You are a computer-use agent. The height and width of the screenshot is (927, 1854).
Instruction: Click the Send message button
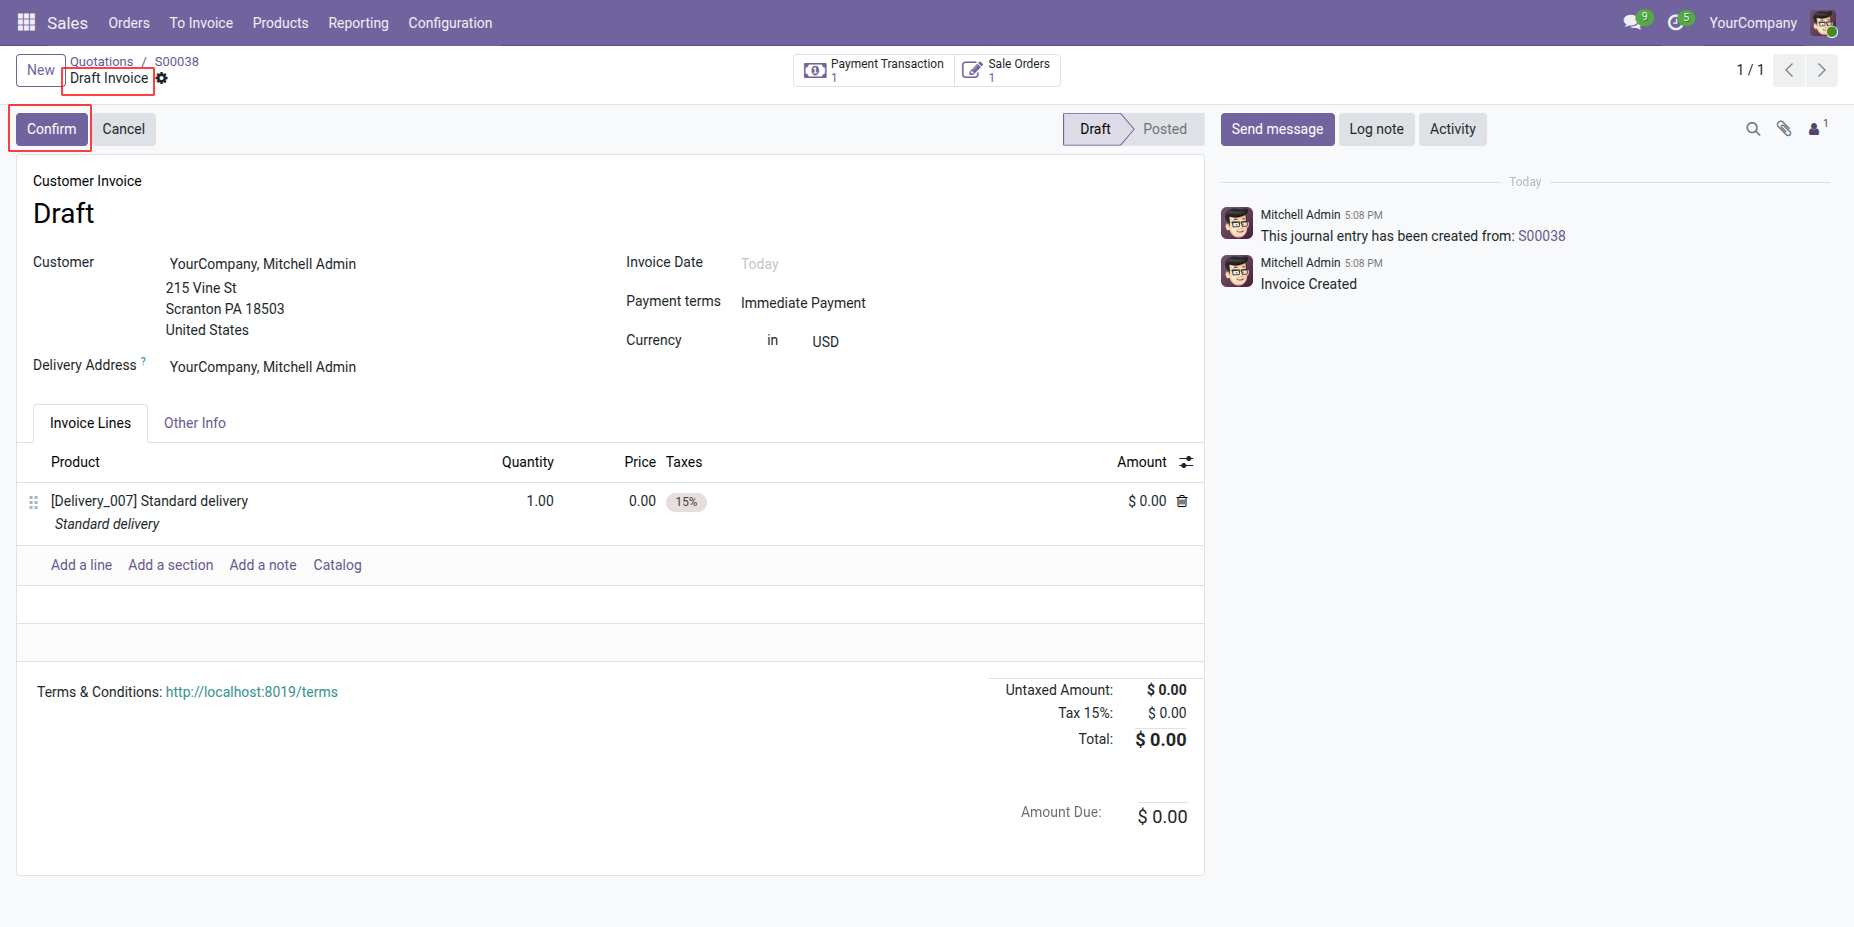[1277, 129]
